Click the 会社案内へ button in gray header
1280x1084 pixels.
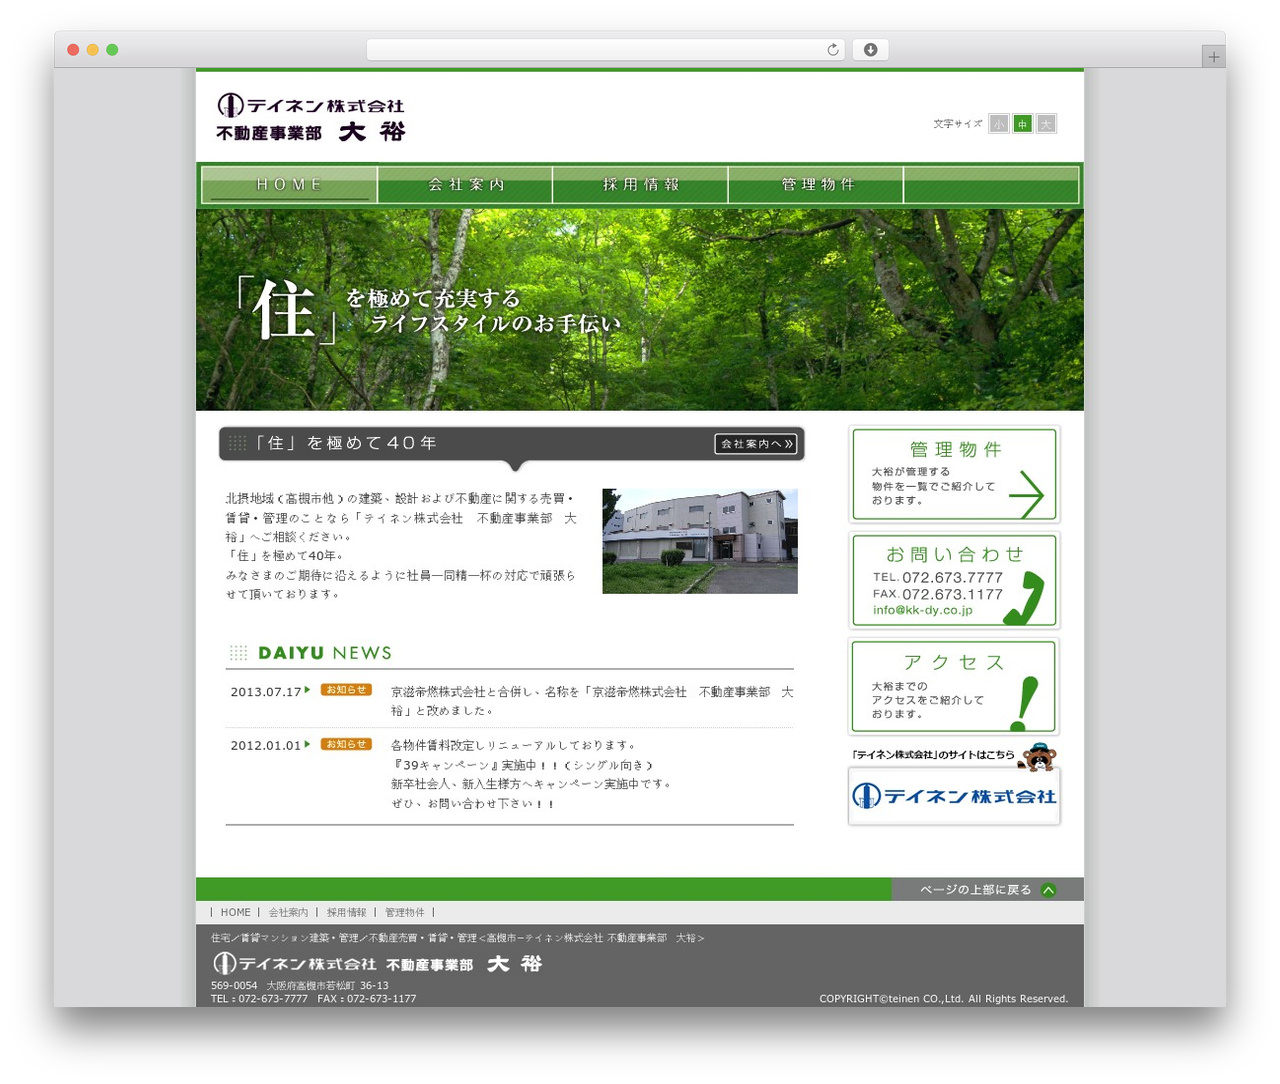coord(756,444)
